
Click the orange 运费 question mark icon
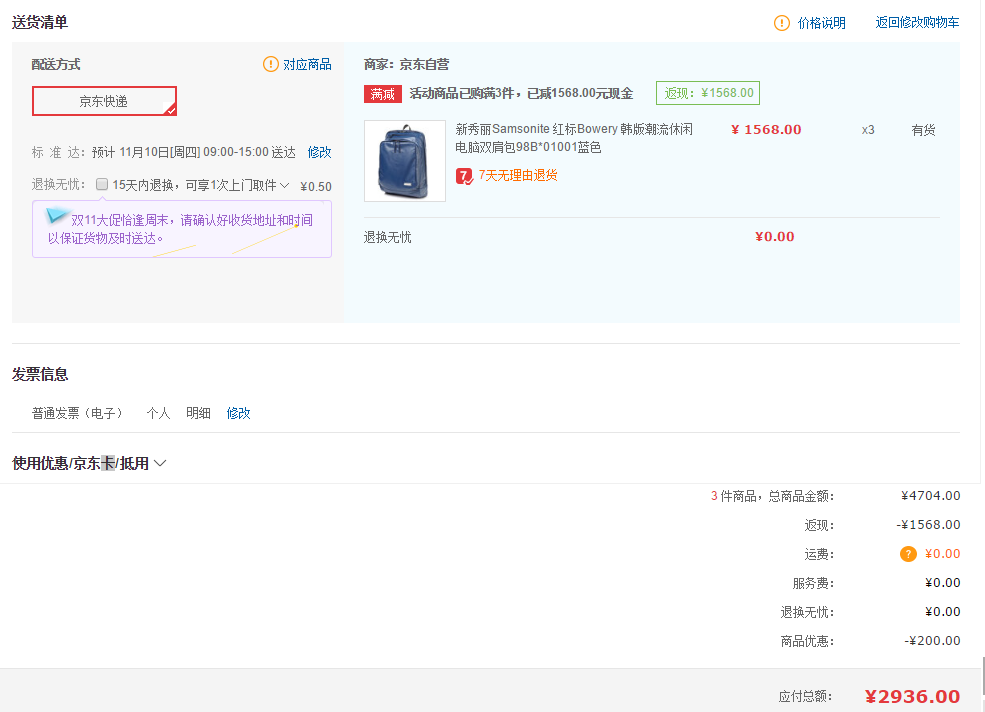(x=908, y=554)
